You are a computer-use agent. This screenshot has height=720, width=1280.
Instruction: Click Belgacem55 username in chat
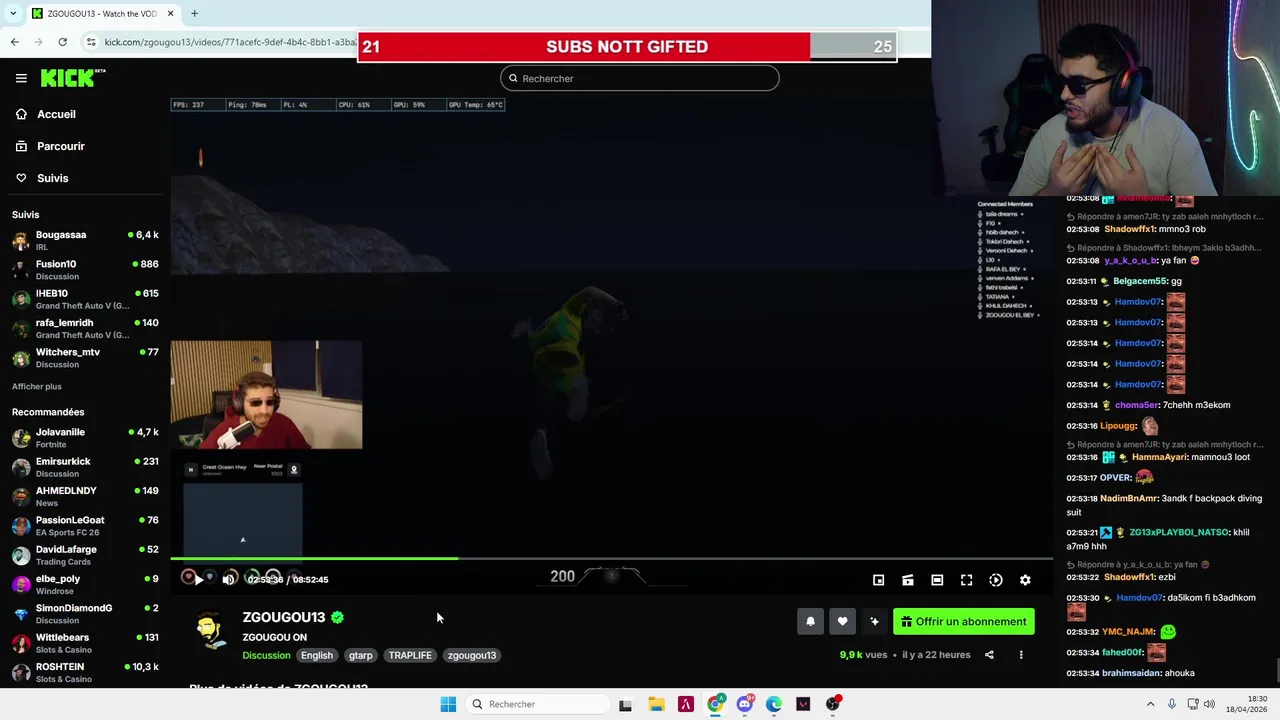pyautogui.click(x=1141, y=281)
